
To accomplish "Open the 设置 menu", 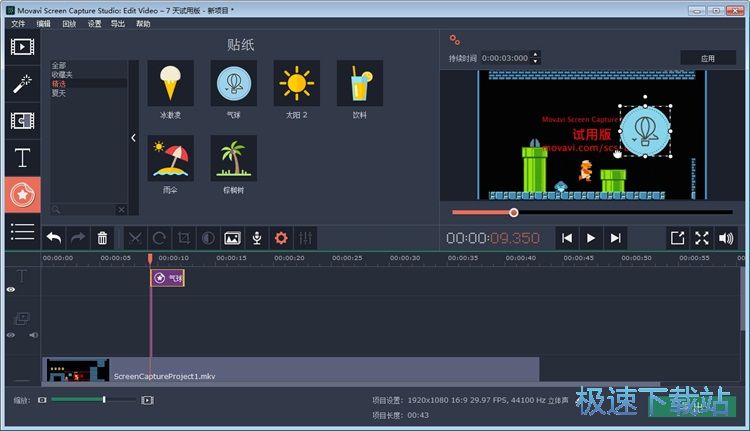I will [x=94, y=23].
